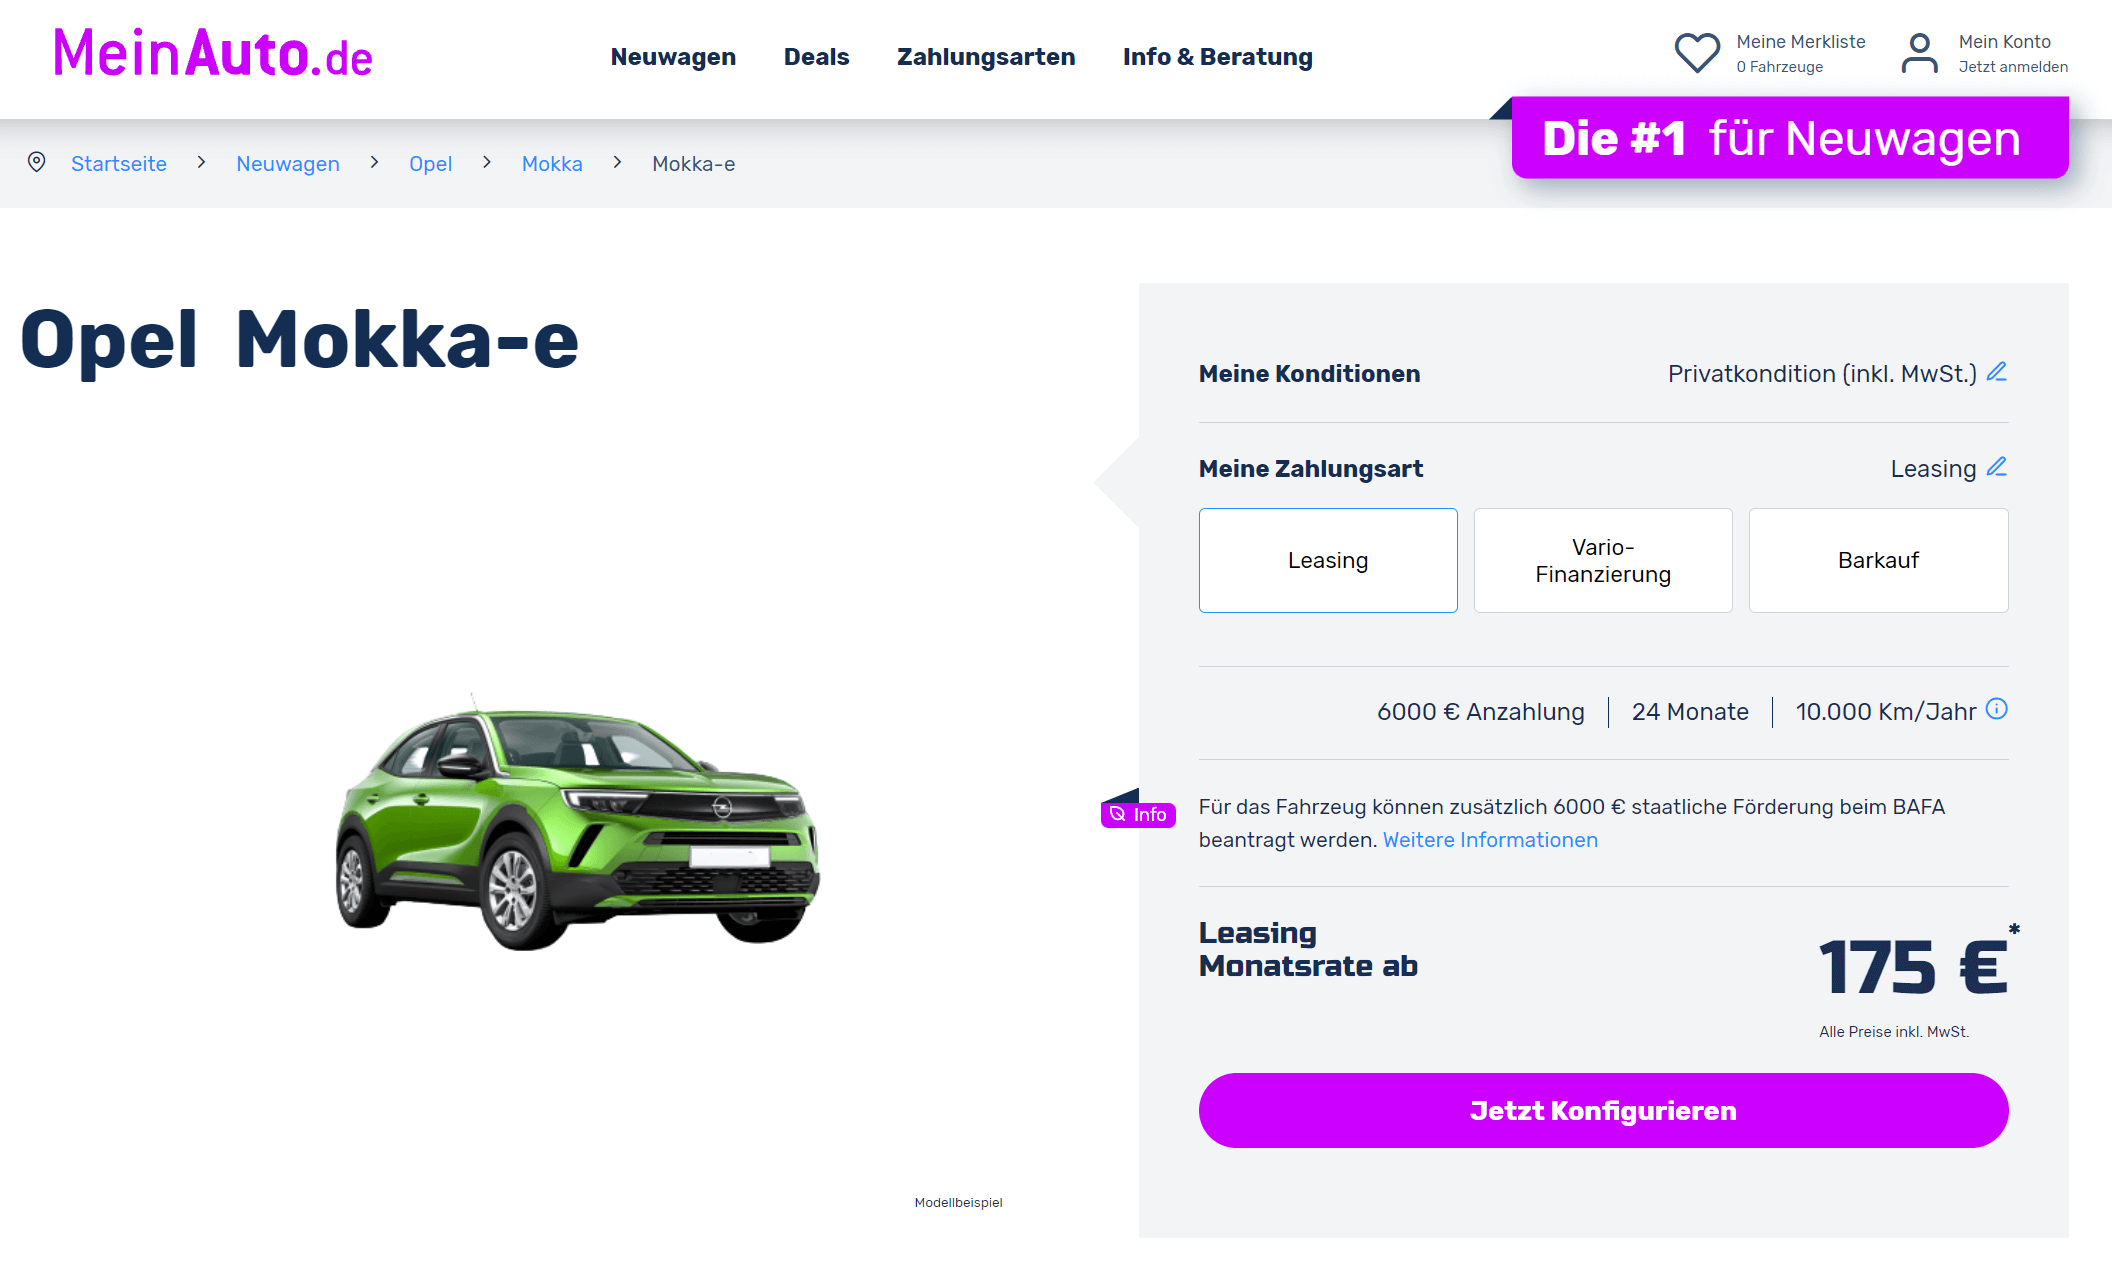2112x1276 pixels.
Task: Click the Meine Konditionen label
Action: [x=1309, y=374]
